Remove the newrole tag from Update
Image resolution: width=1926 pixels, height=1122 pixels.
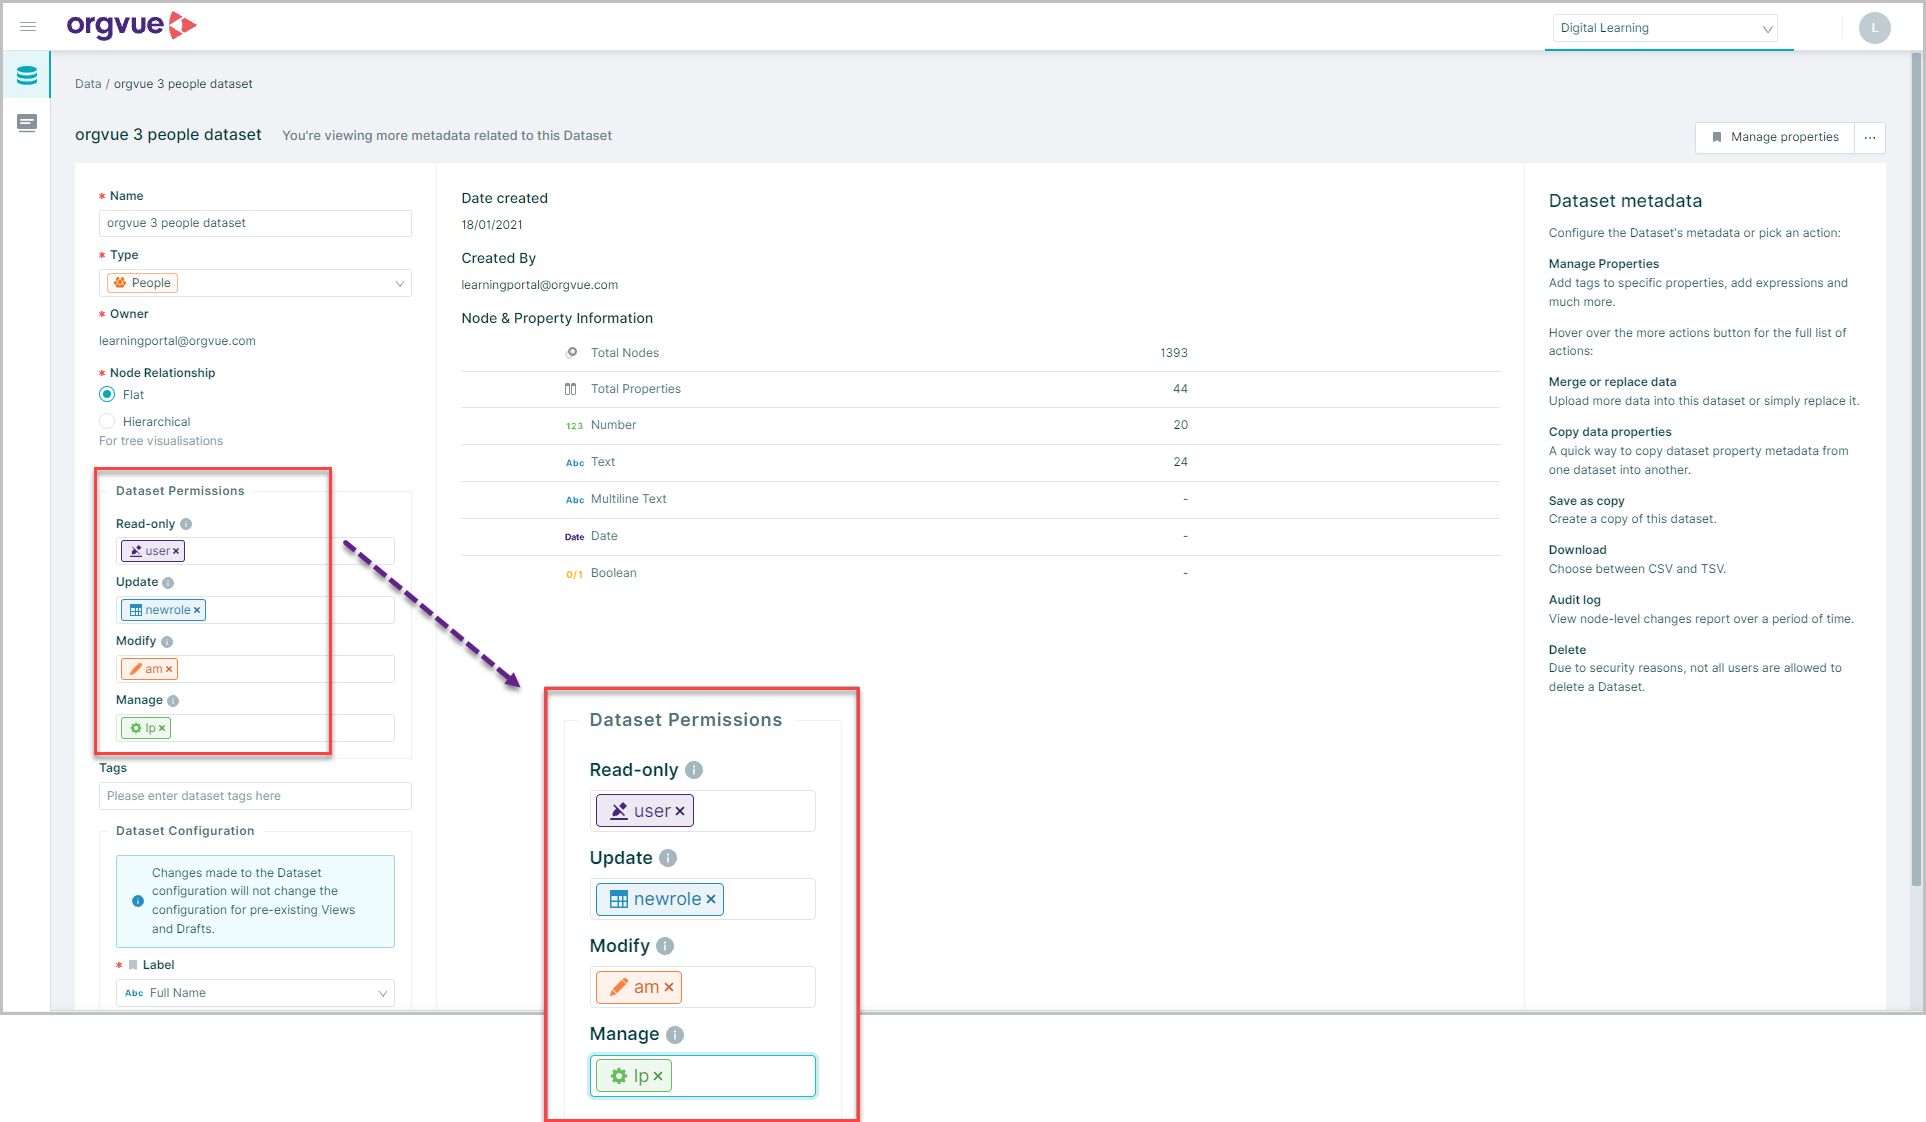point(197,610)
